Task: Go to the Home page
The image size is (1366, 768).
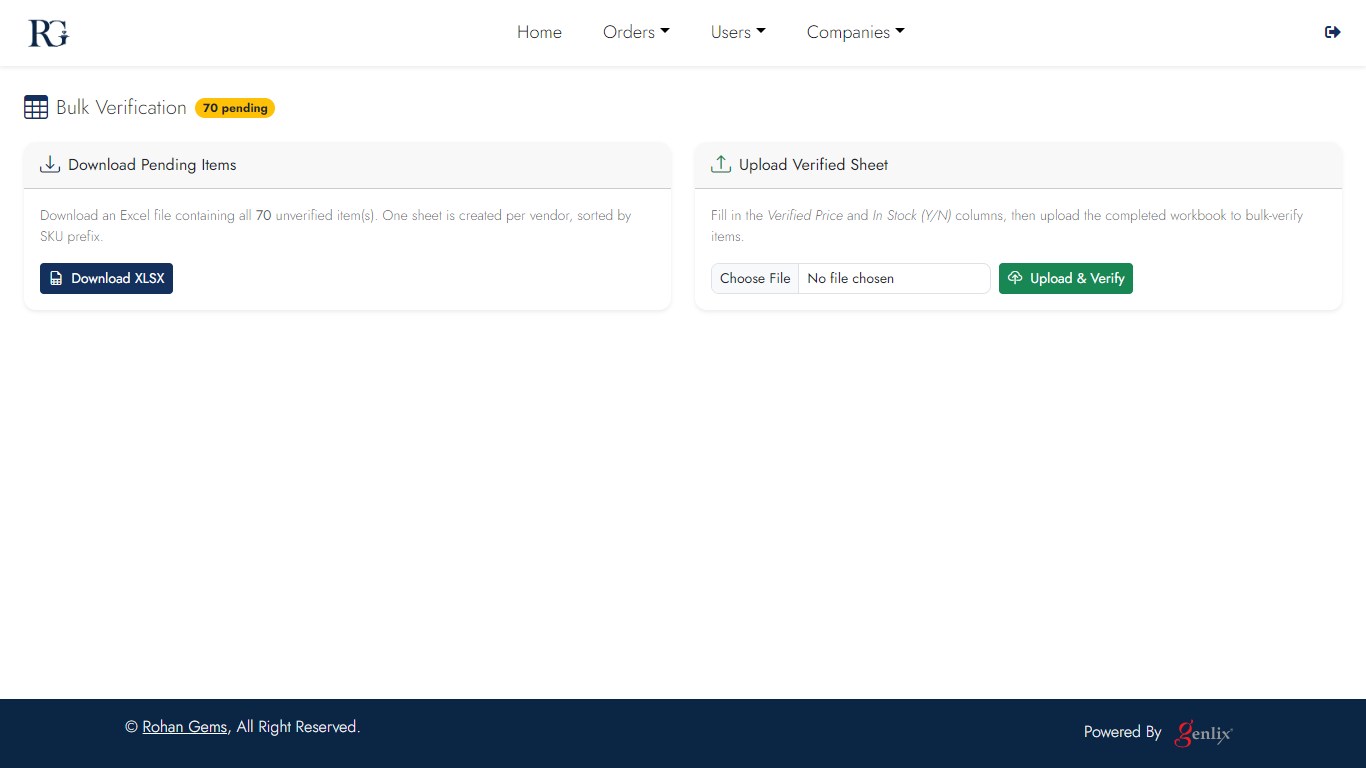Action: click(539, 32)
